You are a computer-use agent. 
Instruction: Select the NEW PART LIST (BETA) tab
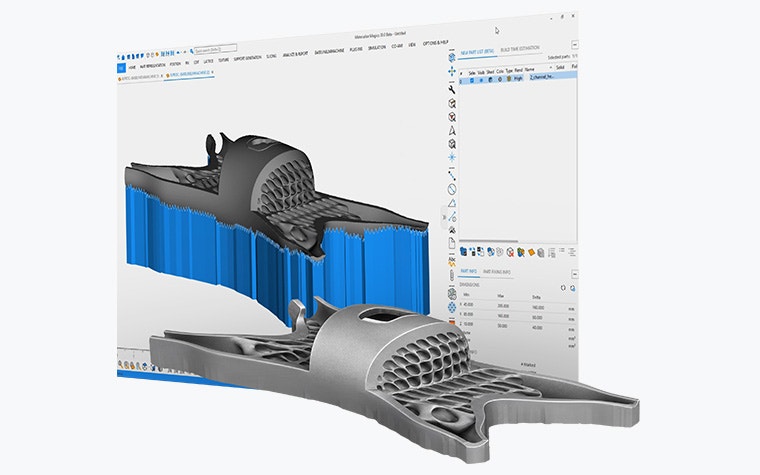point(477,52)
